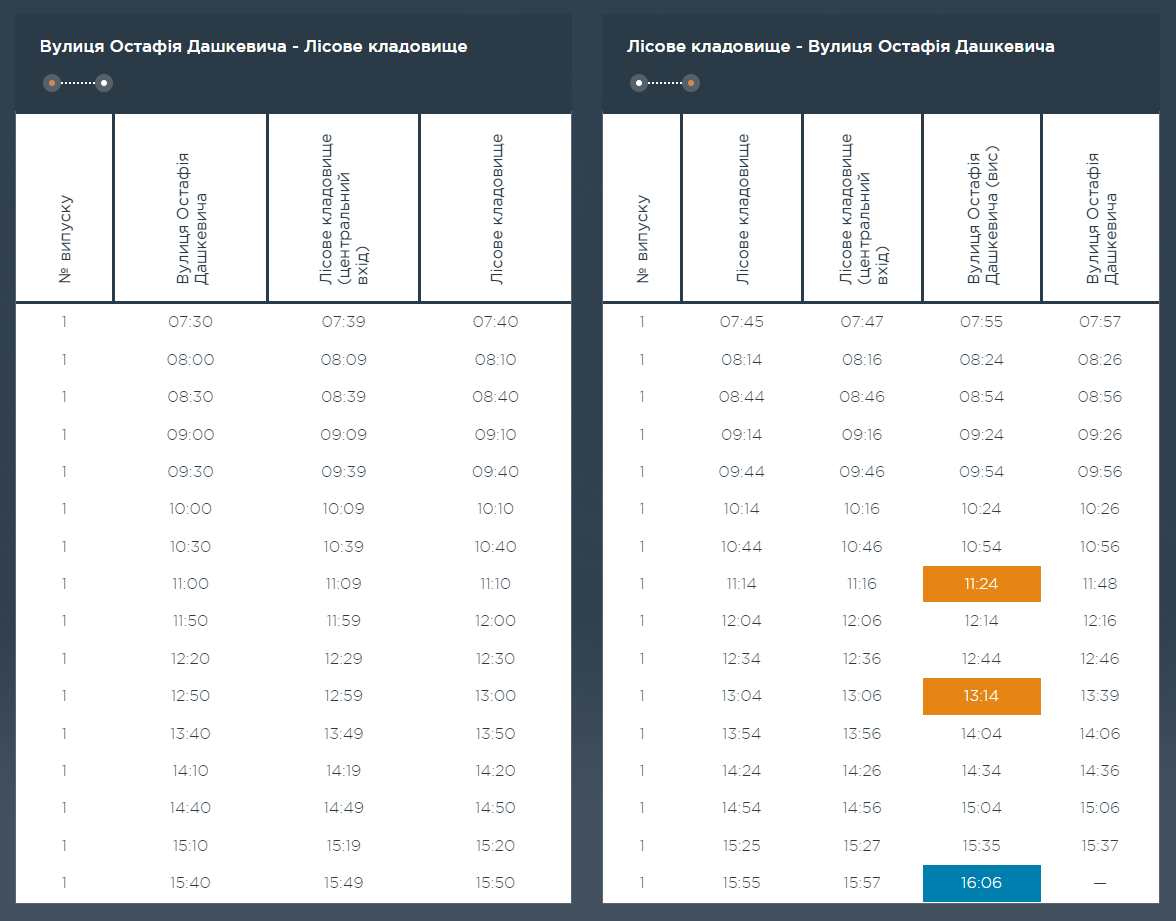Select the 07:45 departure in the right table
The image size is (1176, 921).
(x=741, y=322)
